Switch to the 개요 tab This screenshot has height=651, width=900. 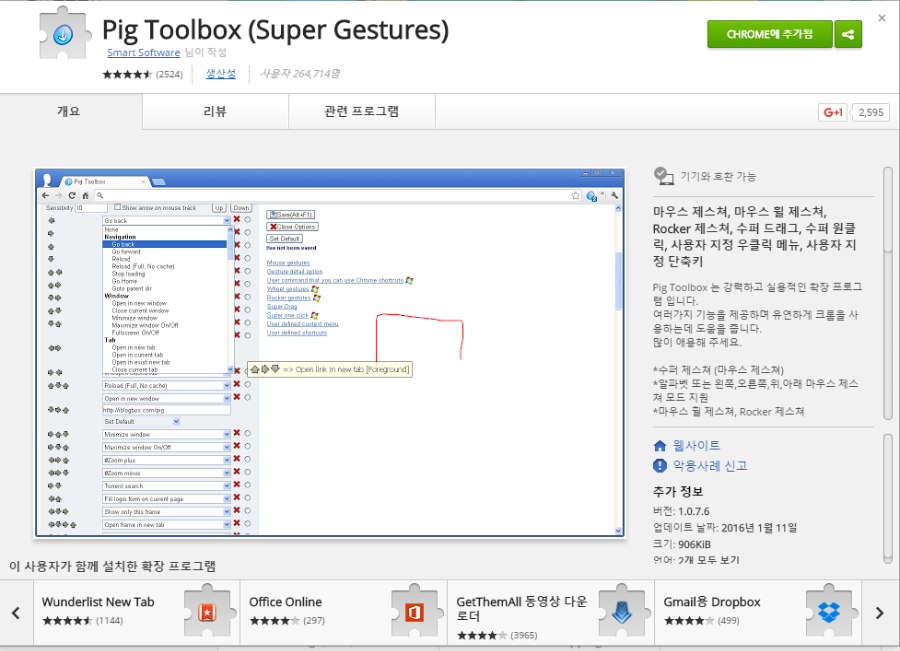pos(71,111)
